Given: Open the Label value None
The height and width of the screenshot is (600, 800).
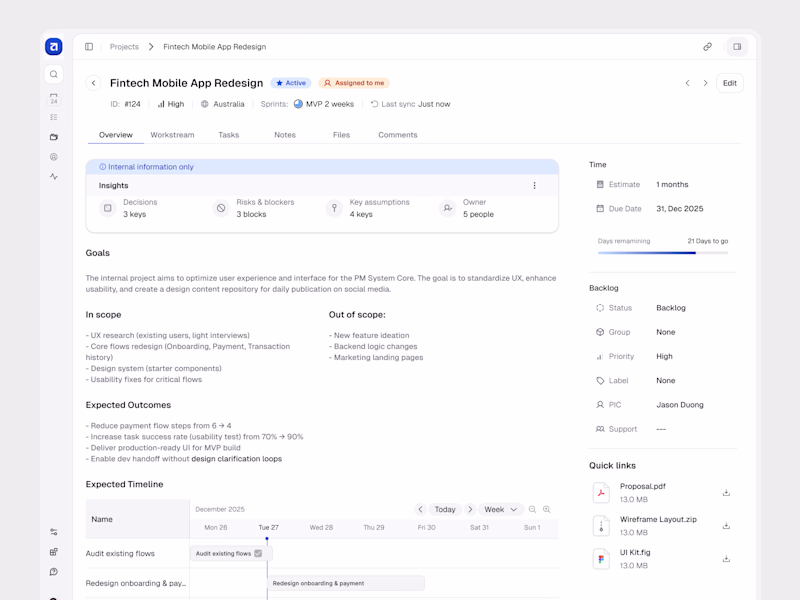Looking at the screenshot, I should 665,381.
